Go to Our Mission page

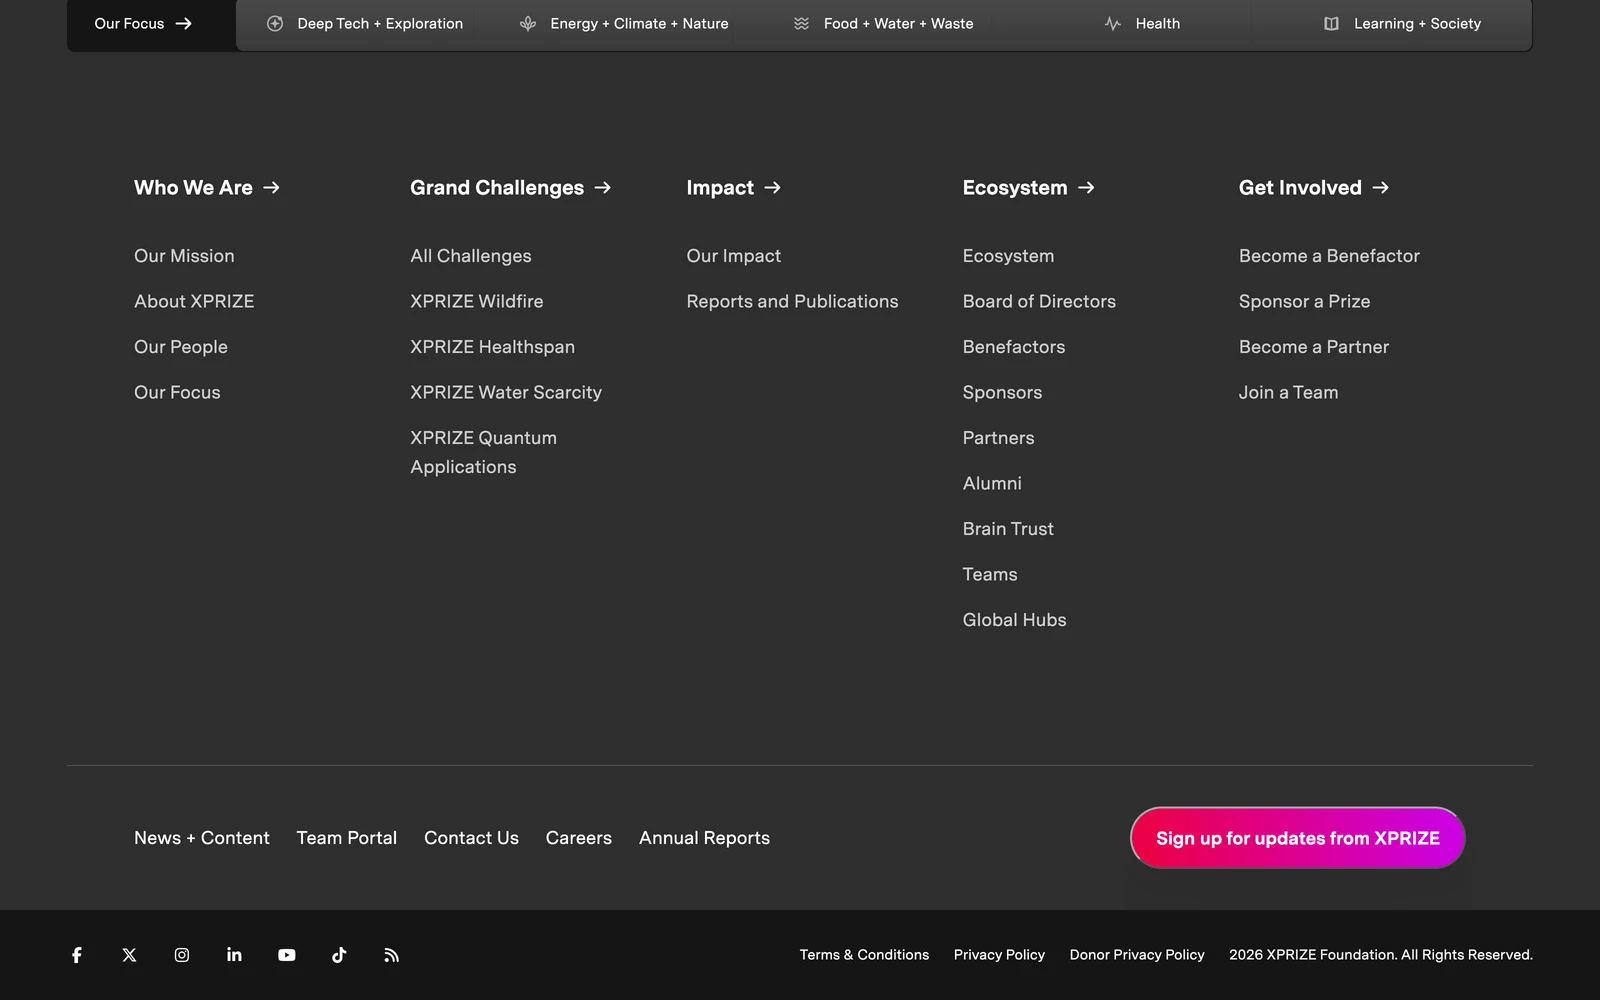[x=184, y=256]
